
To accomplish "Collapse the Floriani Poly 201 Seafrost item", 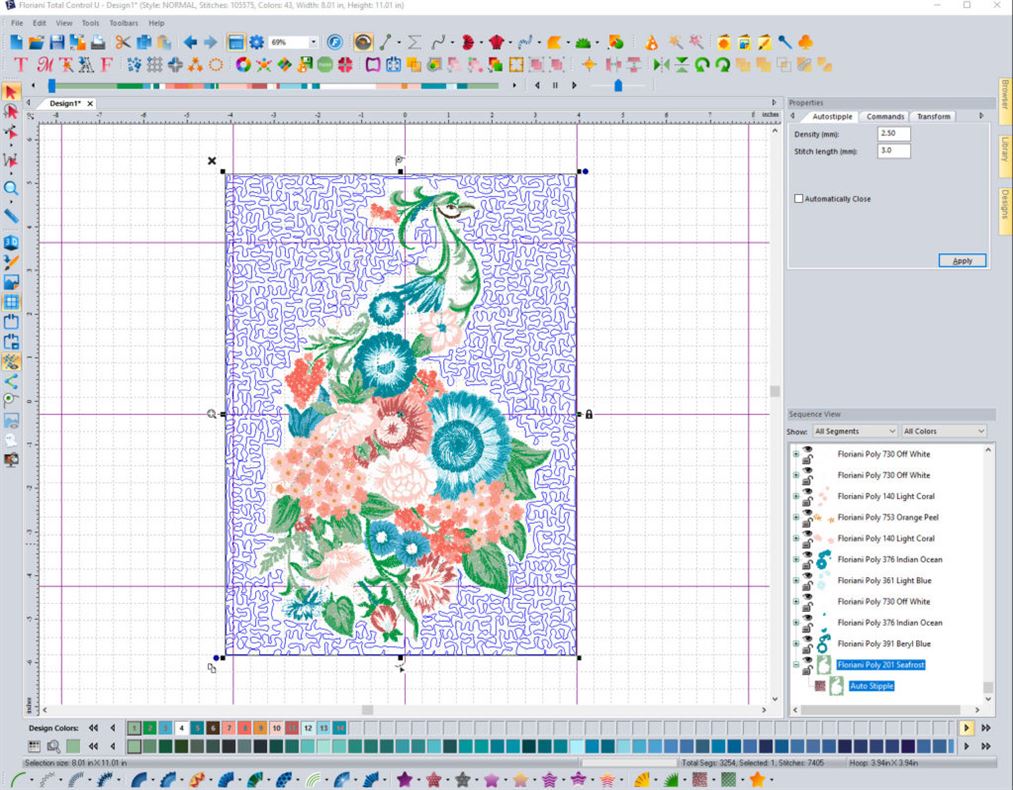I will point(794,661).
